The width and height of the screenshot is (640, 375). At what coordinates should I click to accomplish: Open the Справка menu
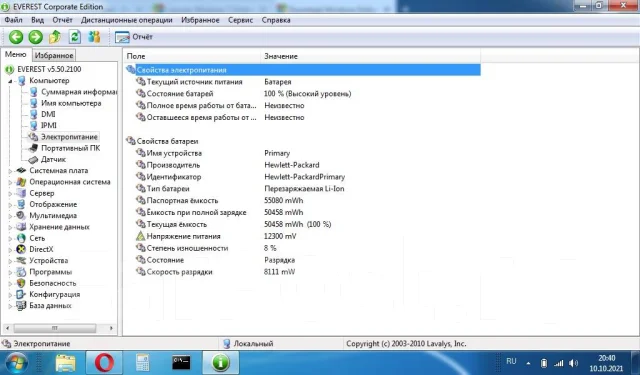pos(276,20)
